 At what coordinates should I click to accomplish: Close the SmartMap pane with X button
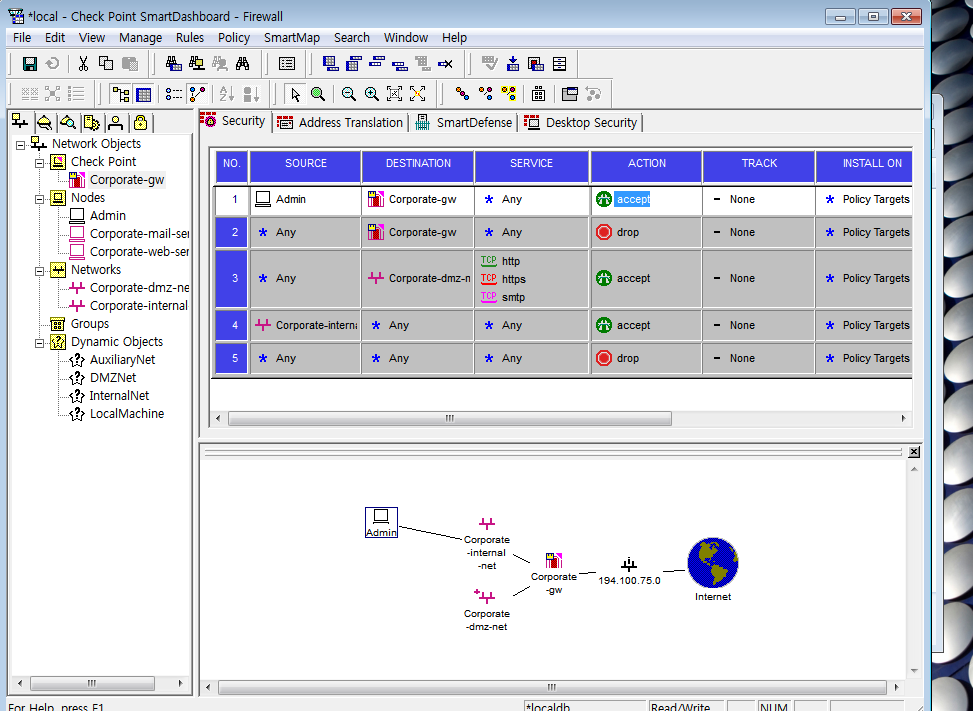[x=914, y=452]
